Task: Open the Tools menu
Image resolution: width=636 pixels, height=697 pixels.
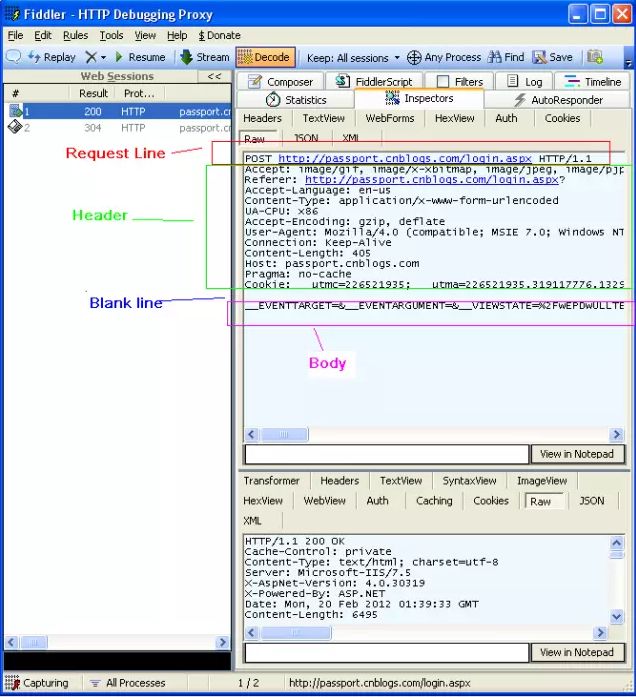Action: (111, 35)
